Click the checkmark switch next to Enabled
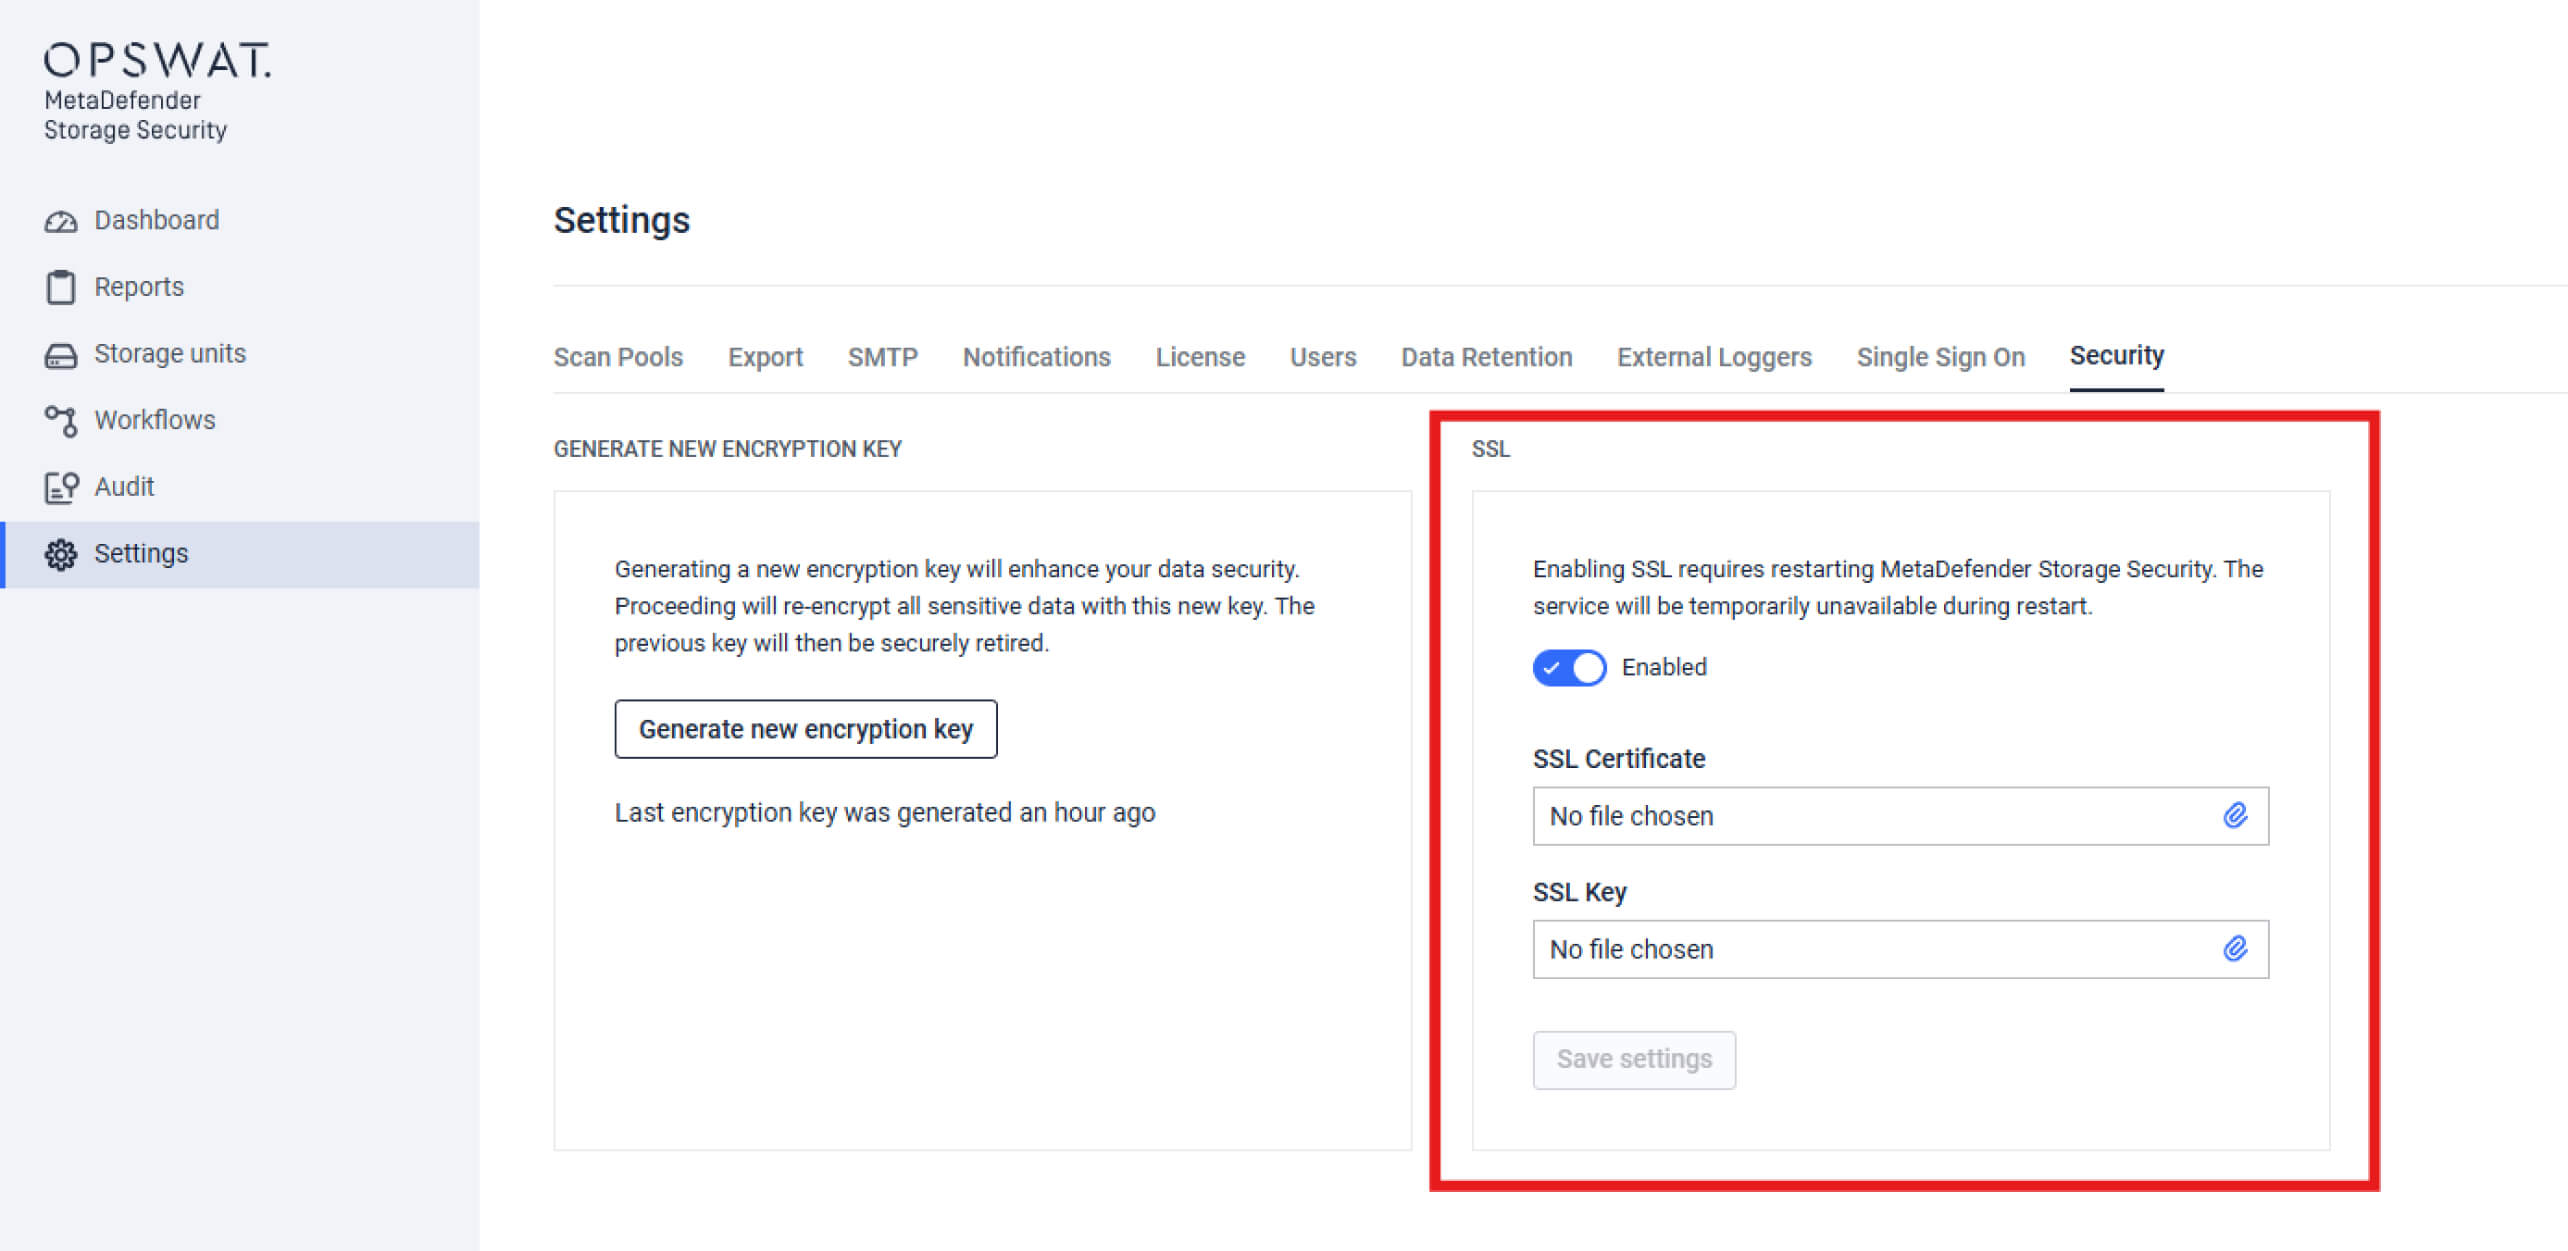Screen dimensions: 2568x1251 pyautogui.click(x=1569, y=668)
